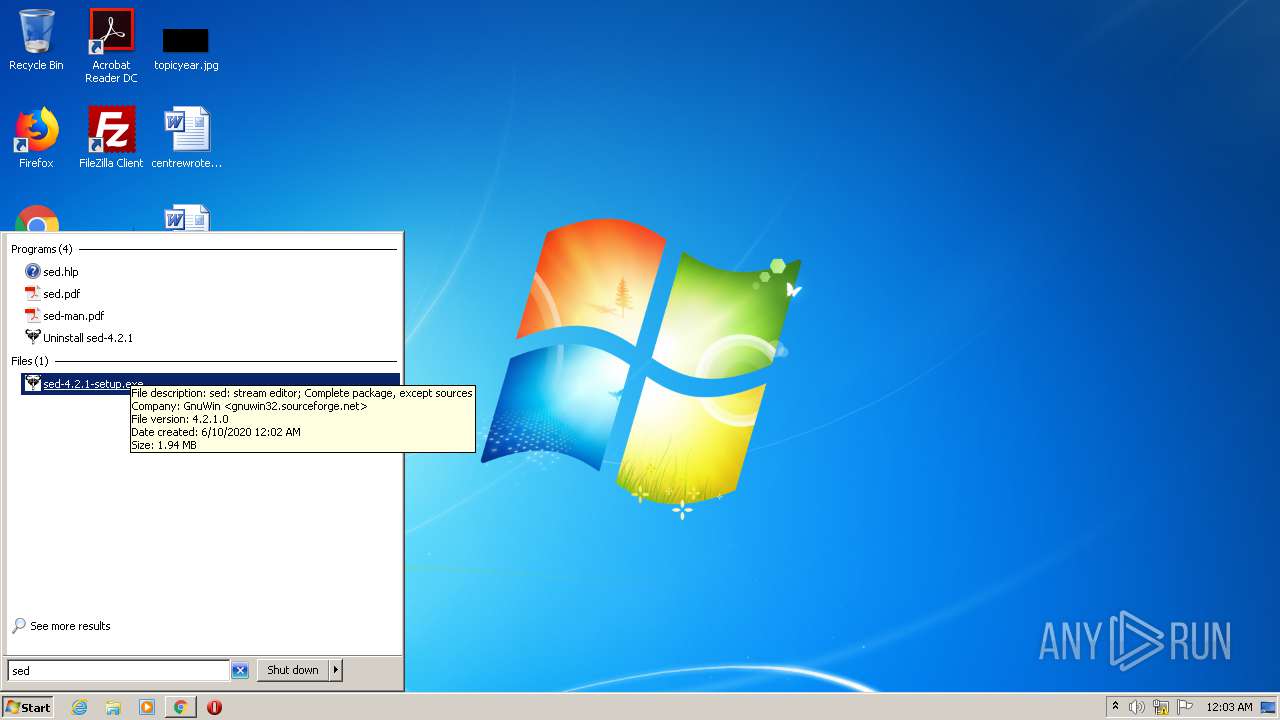Select the centrewrote Word document icon
1280x720 pixels.
187,138
